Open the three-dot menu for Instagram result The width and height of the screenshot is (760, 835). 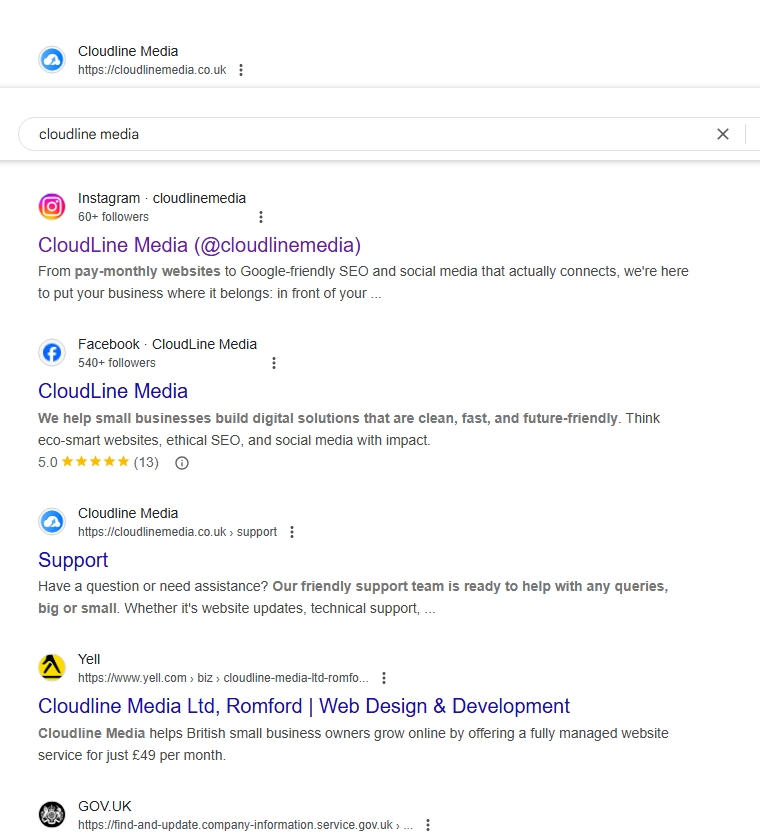(260, 217)
